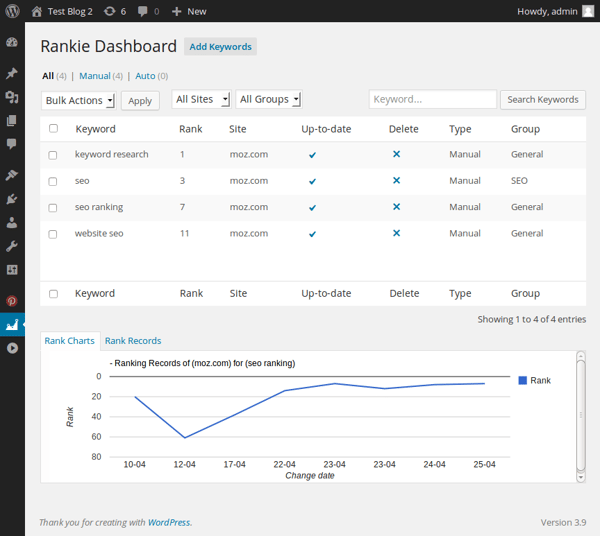Focus the Keyword search input field
The width and height of the screenshot is (600, 536).
coord(432,100)
